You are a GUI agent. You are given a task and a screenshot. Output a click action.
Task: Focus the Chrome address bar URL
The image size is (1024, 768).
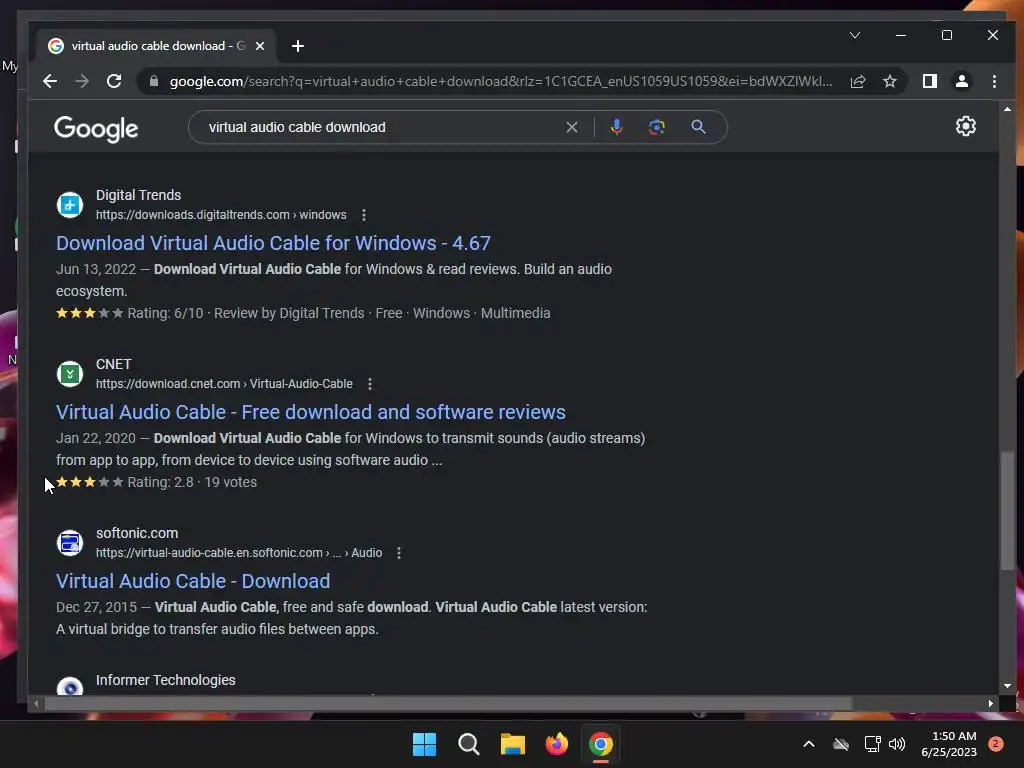501,82
